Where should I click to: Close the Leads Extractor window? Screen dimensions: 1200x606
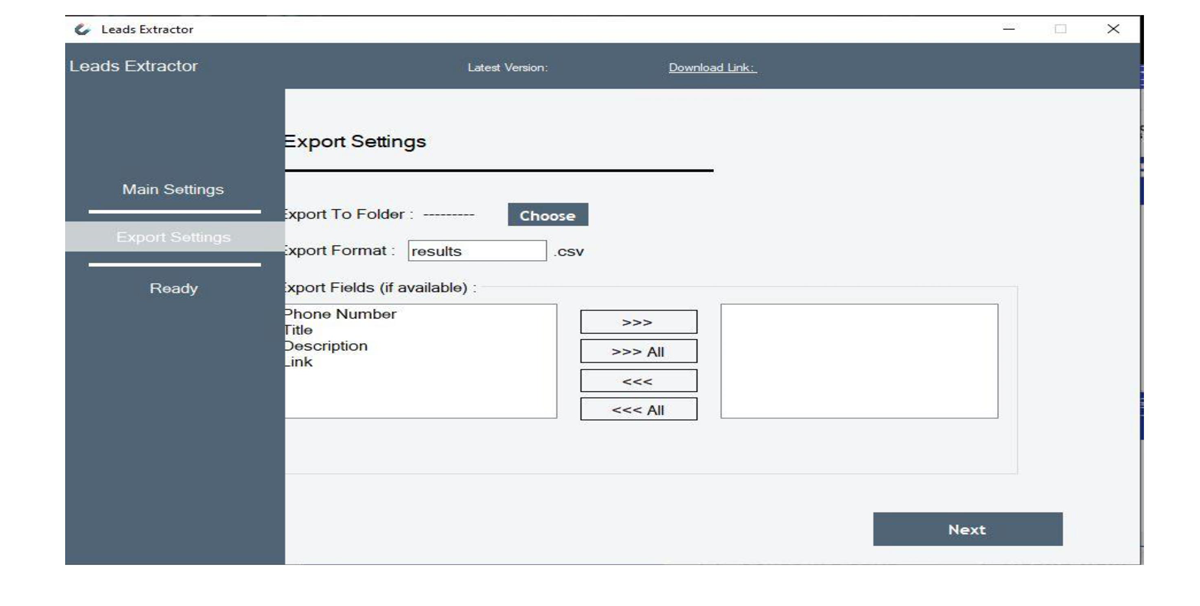point(1113,30)
